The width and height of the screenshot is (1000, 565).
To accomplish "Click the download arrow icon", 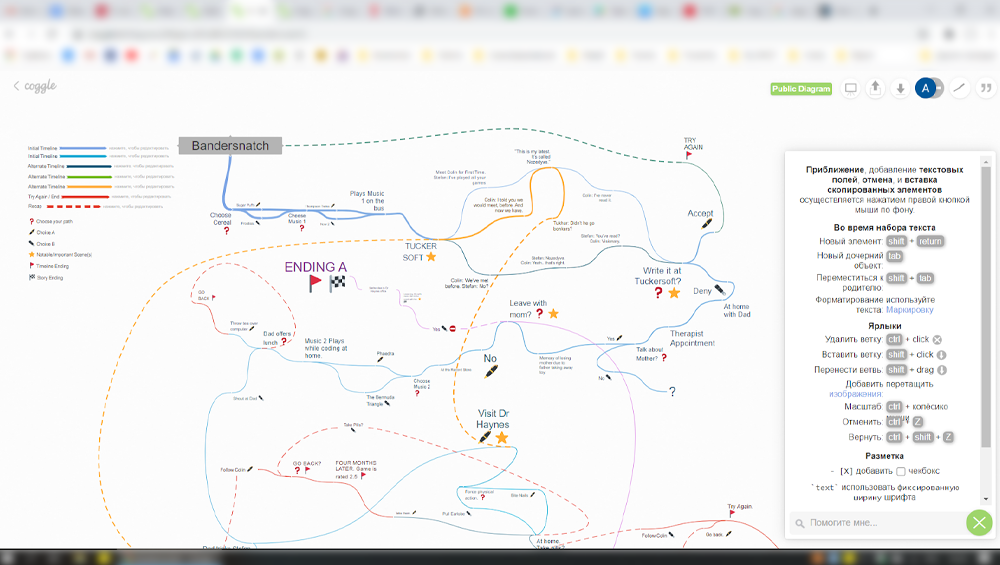I will tap(900, 88).
